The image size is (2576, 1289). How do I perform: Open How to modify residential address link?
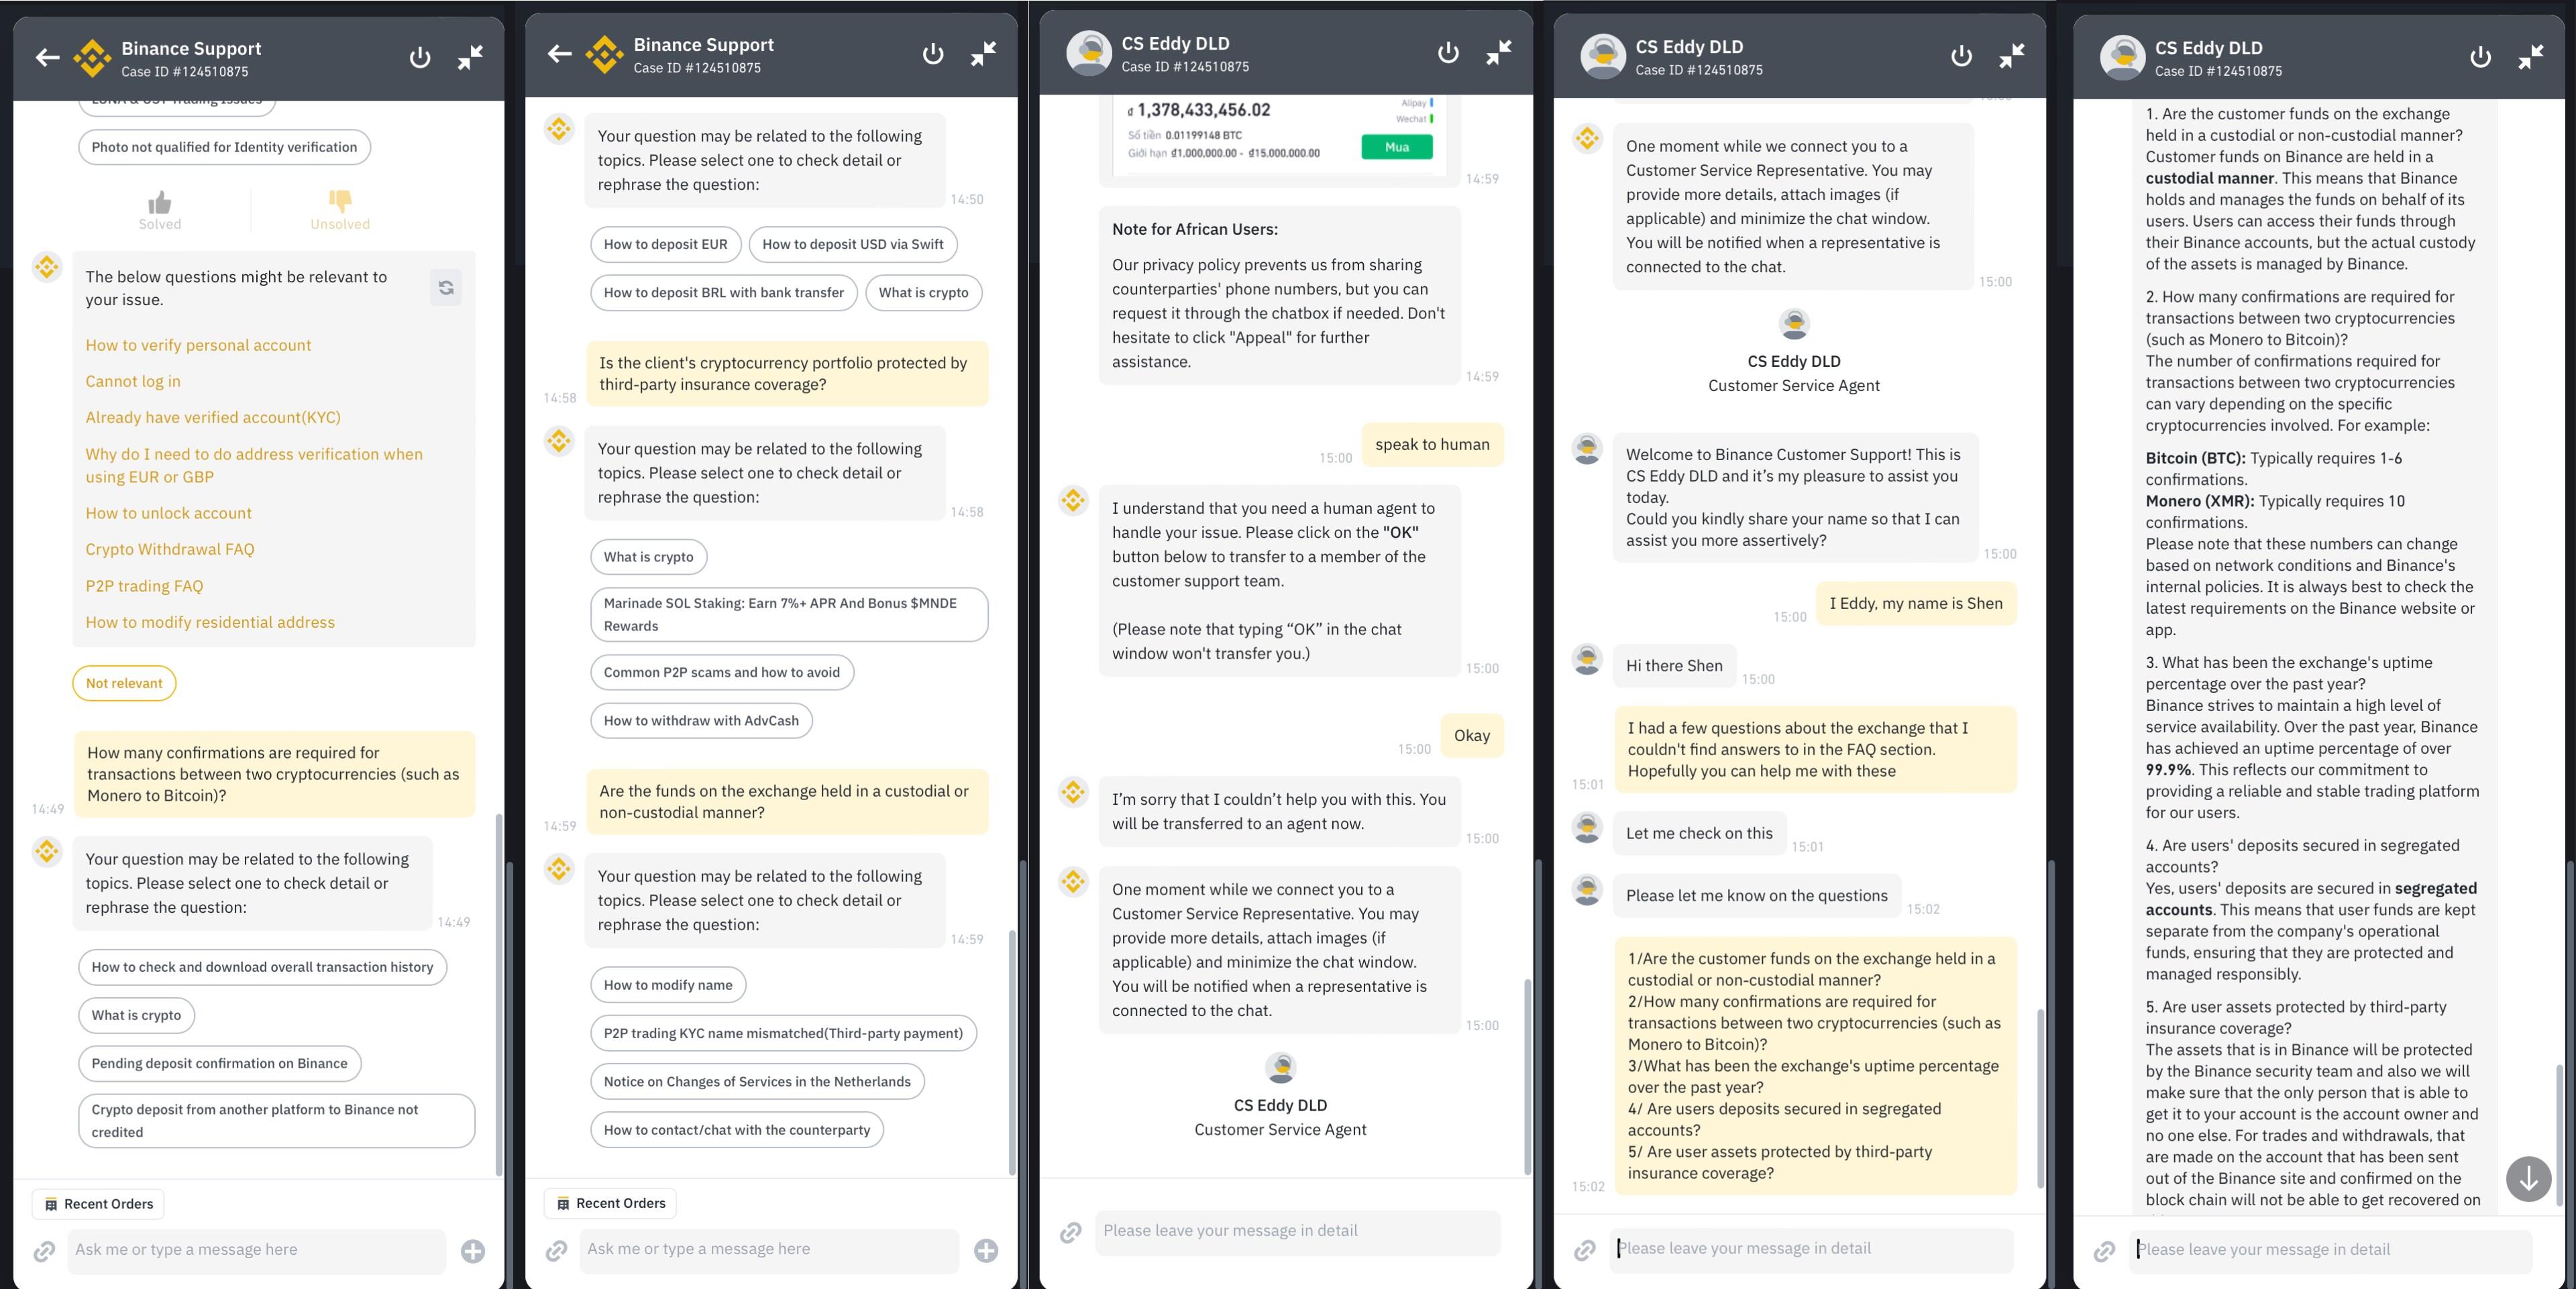(x=210, y=622)
